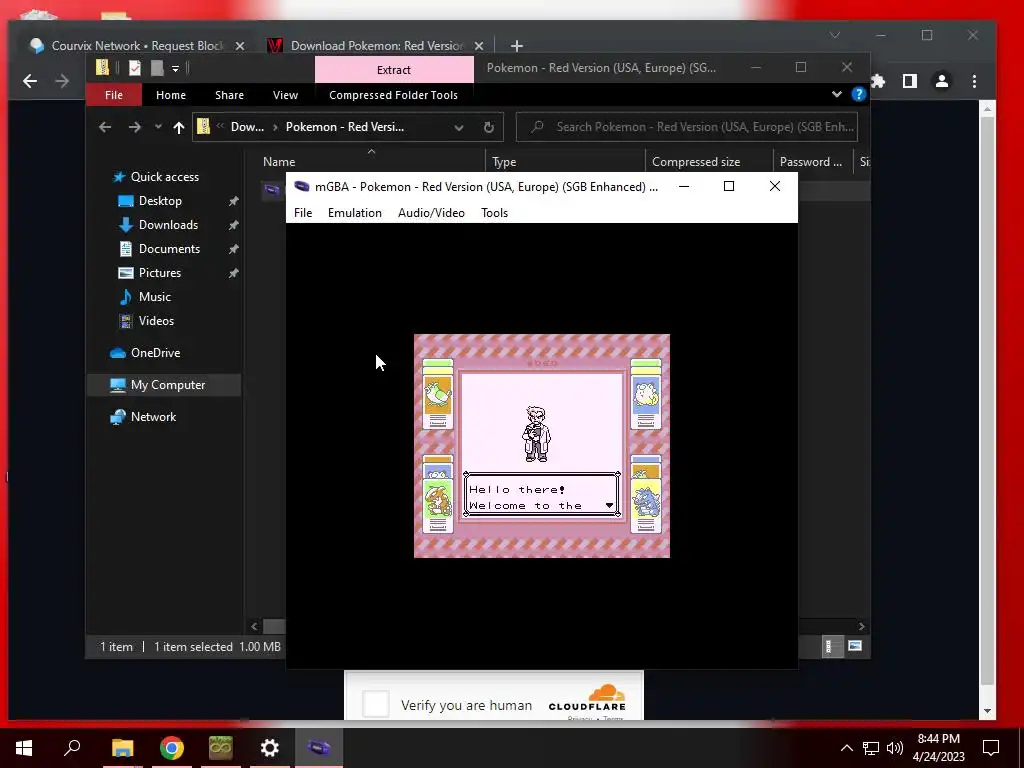
Task: Open taskbar search magnifier
Action: coord(72,747)
